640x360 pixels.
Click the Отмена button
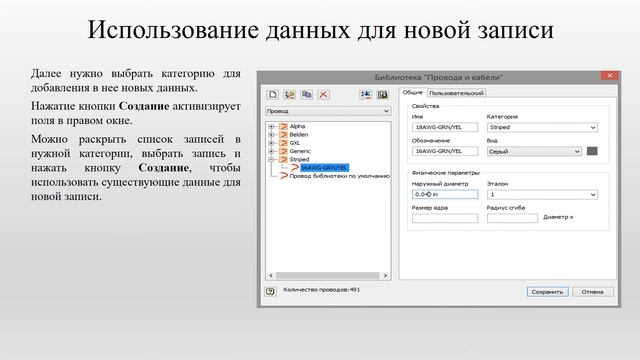(593, 292)
